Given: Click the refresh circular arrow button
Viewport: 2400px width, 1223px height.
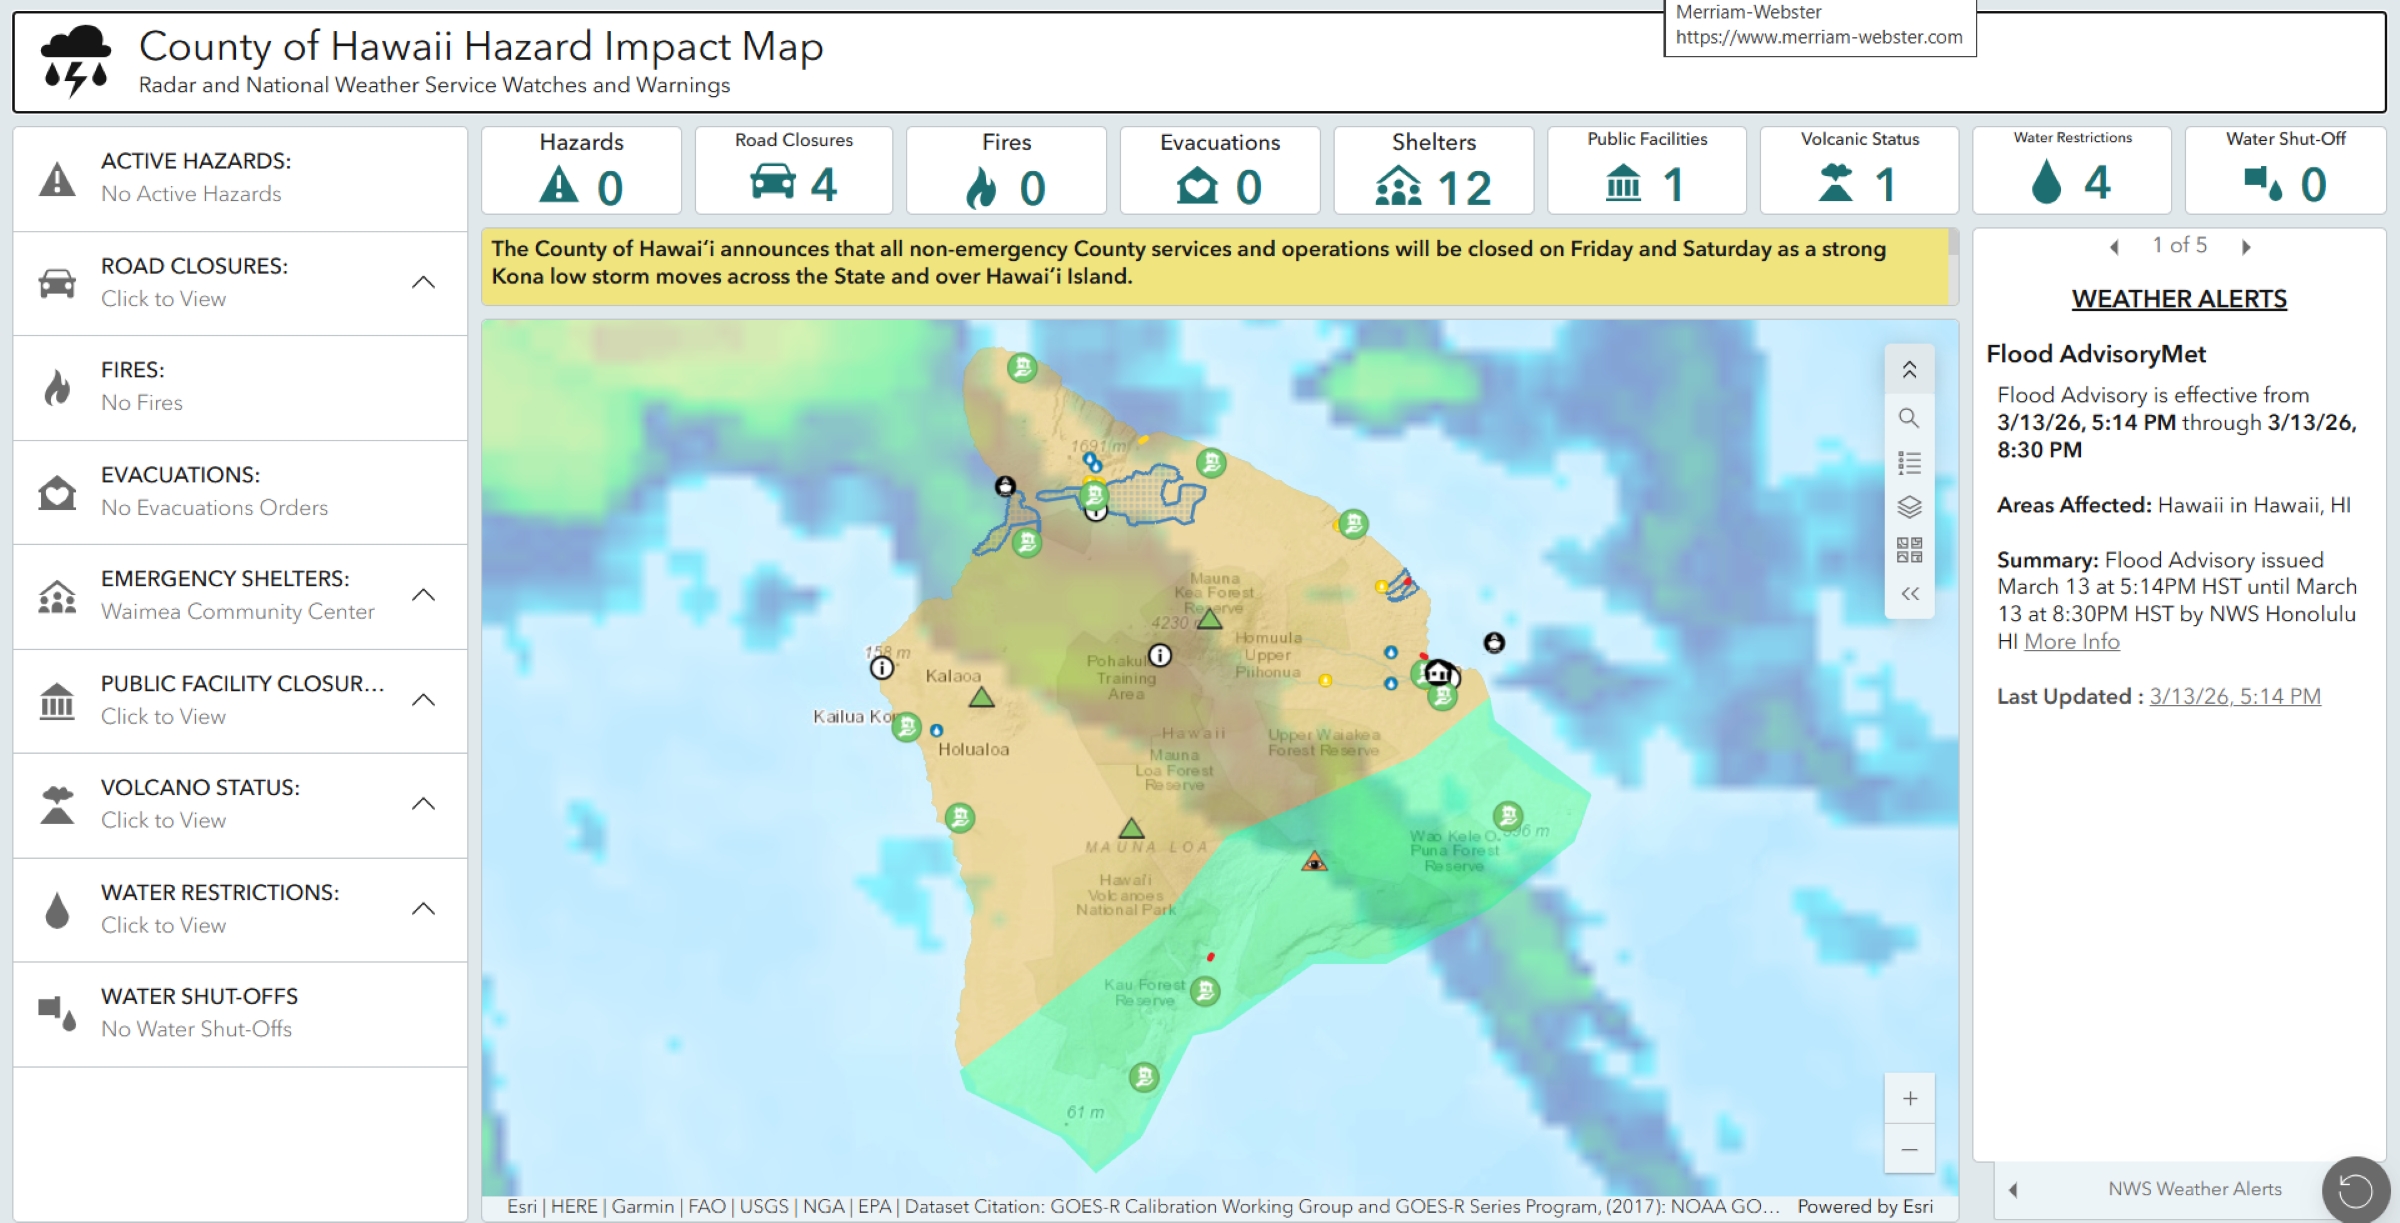Looking at the screenshot, I should [x=2355, y=1189].
